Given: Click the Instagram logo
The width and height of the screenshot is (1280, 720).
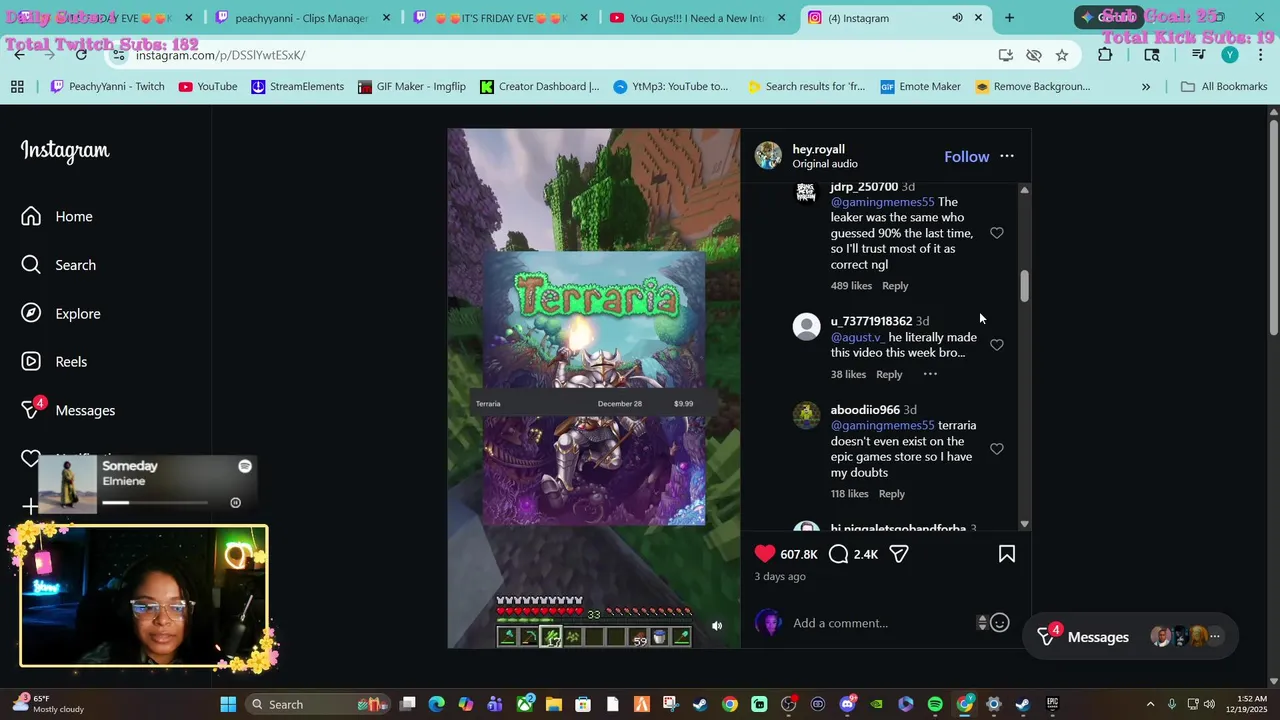Looking at the screenshot, I should coord(65,151).
